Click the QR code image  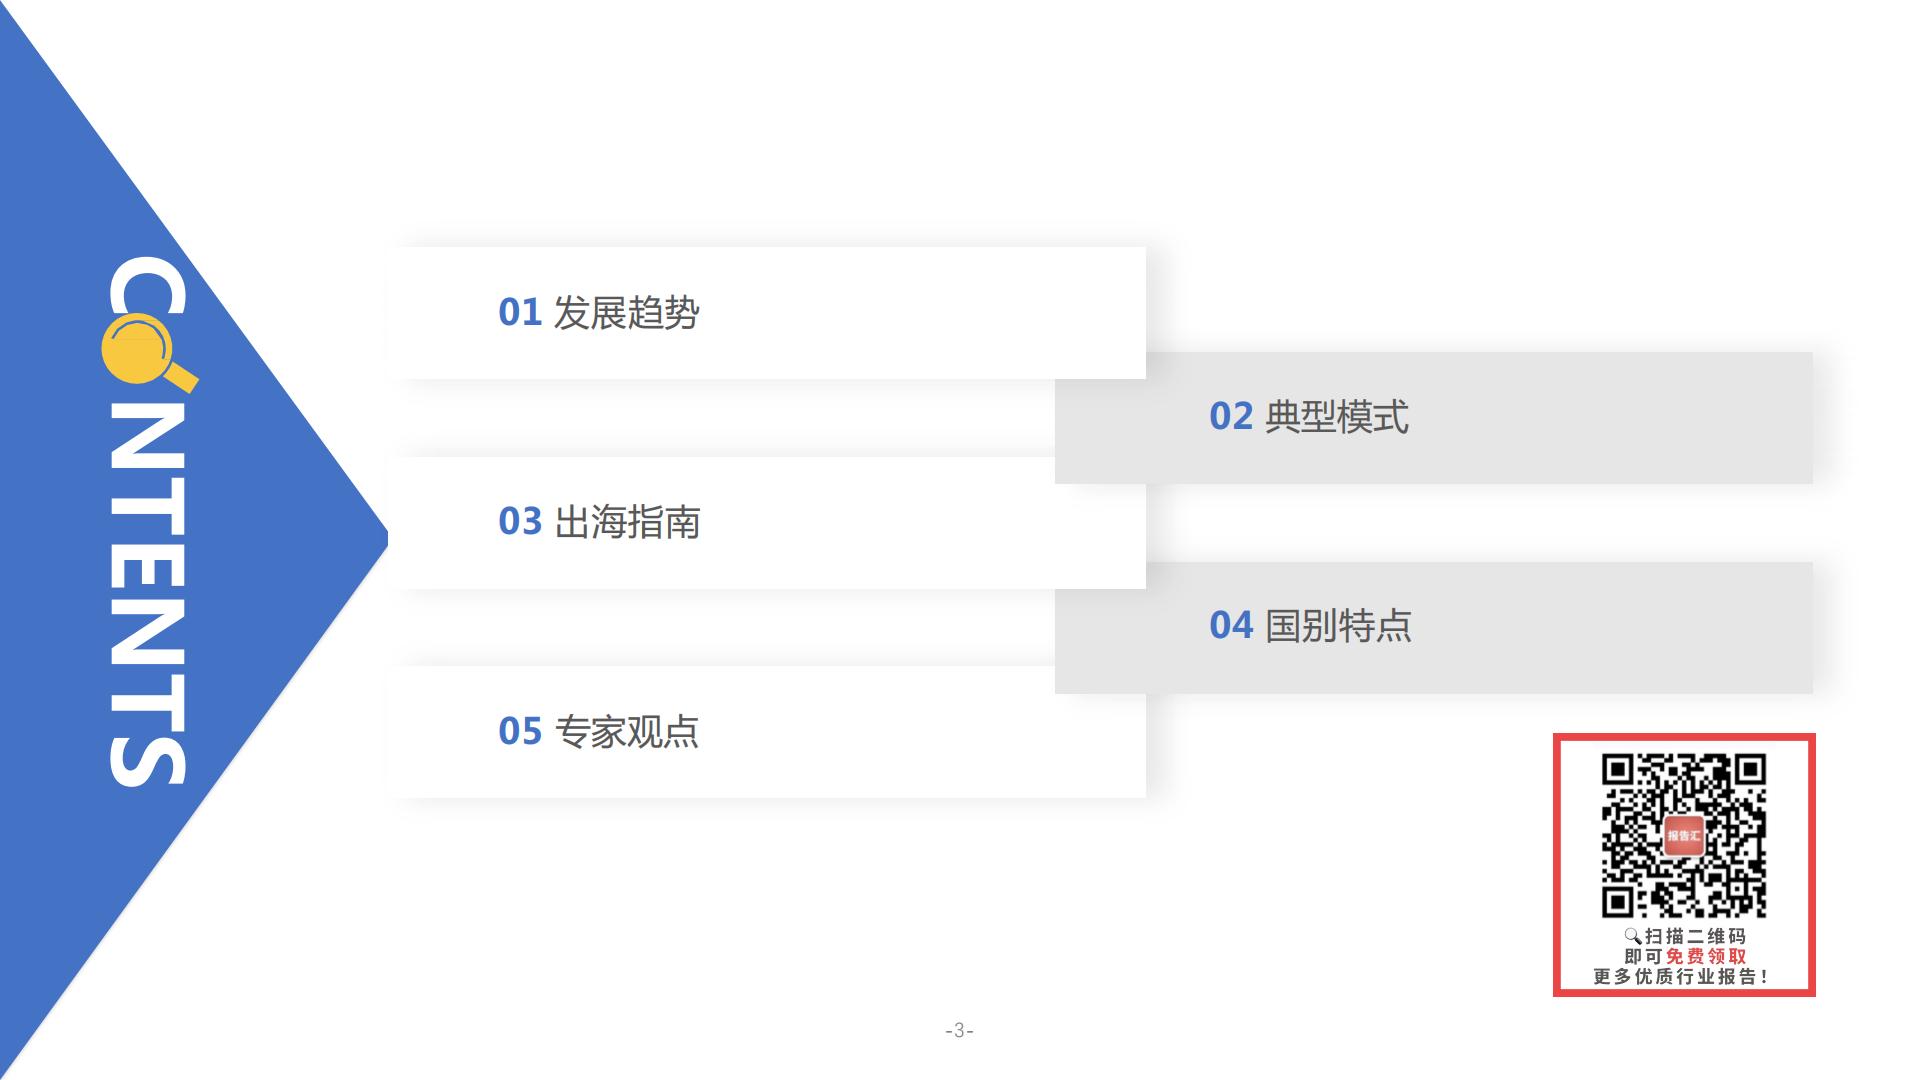(x=1684, y=836)
